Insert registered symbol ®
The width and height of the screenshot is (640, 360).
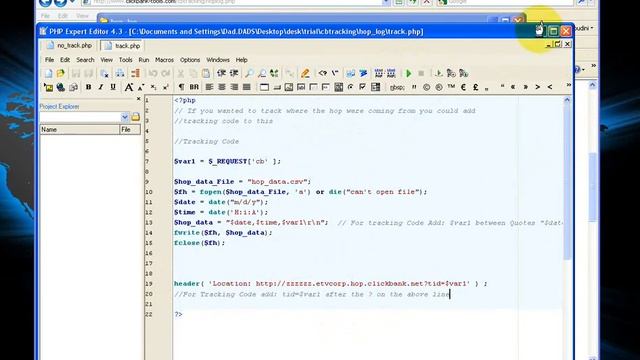point(439,87)
